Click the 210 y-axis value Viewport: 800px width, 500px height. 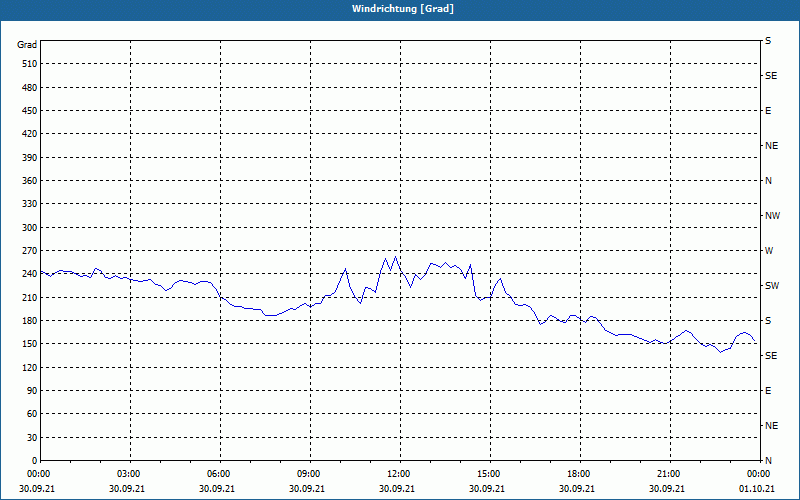click(29, 297)
